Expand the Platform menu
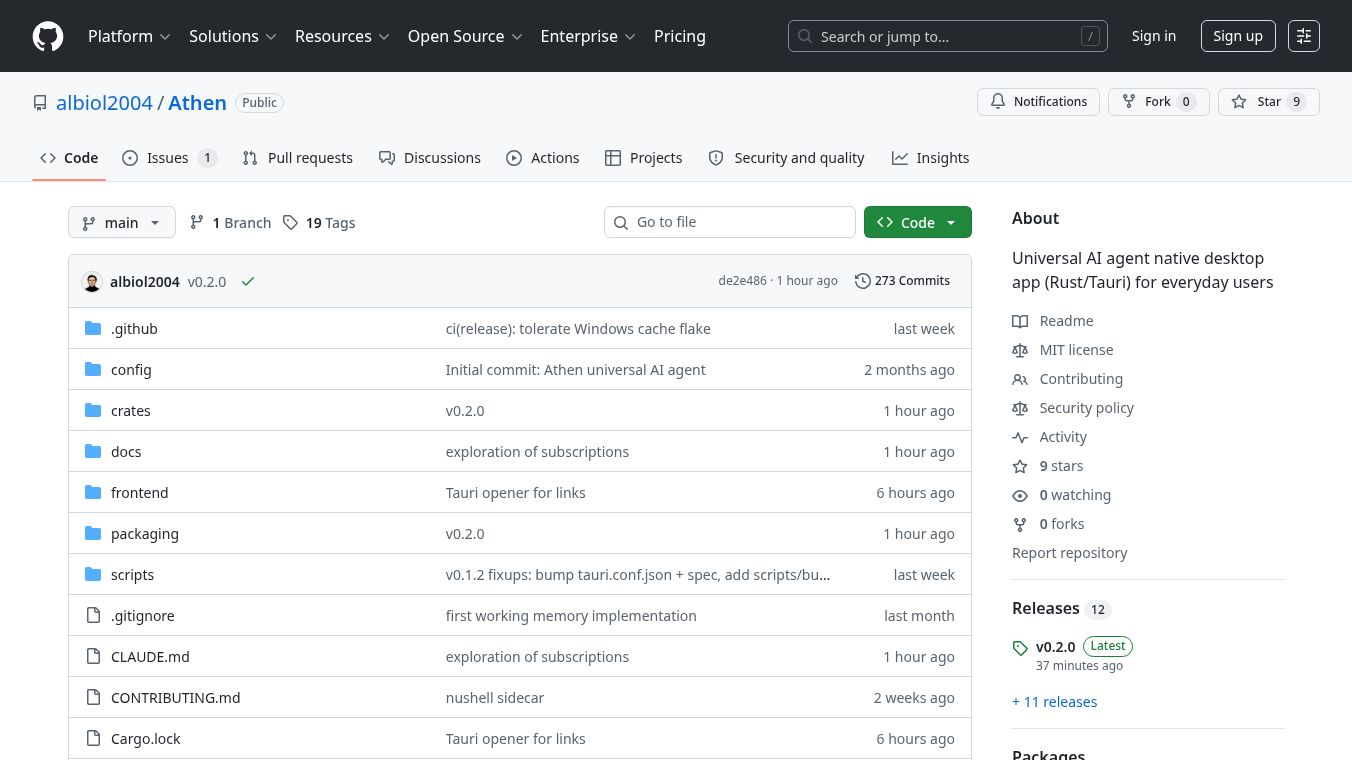 point(129,36)
